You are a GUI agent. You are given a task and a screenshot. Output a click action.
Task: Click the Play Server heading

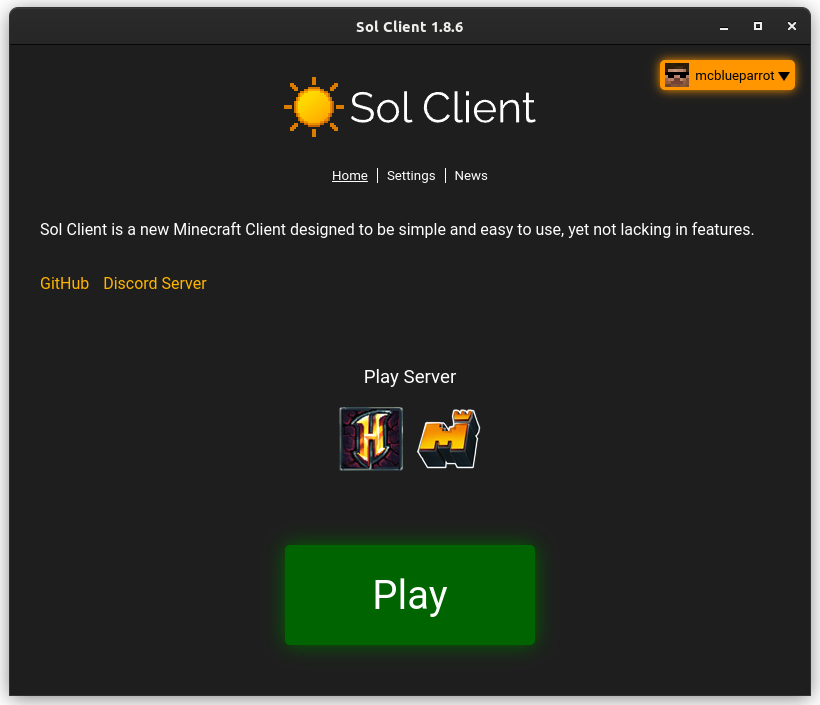(409, 377)
